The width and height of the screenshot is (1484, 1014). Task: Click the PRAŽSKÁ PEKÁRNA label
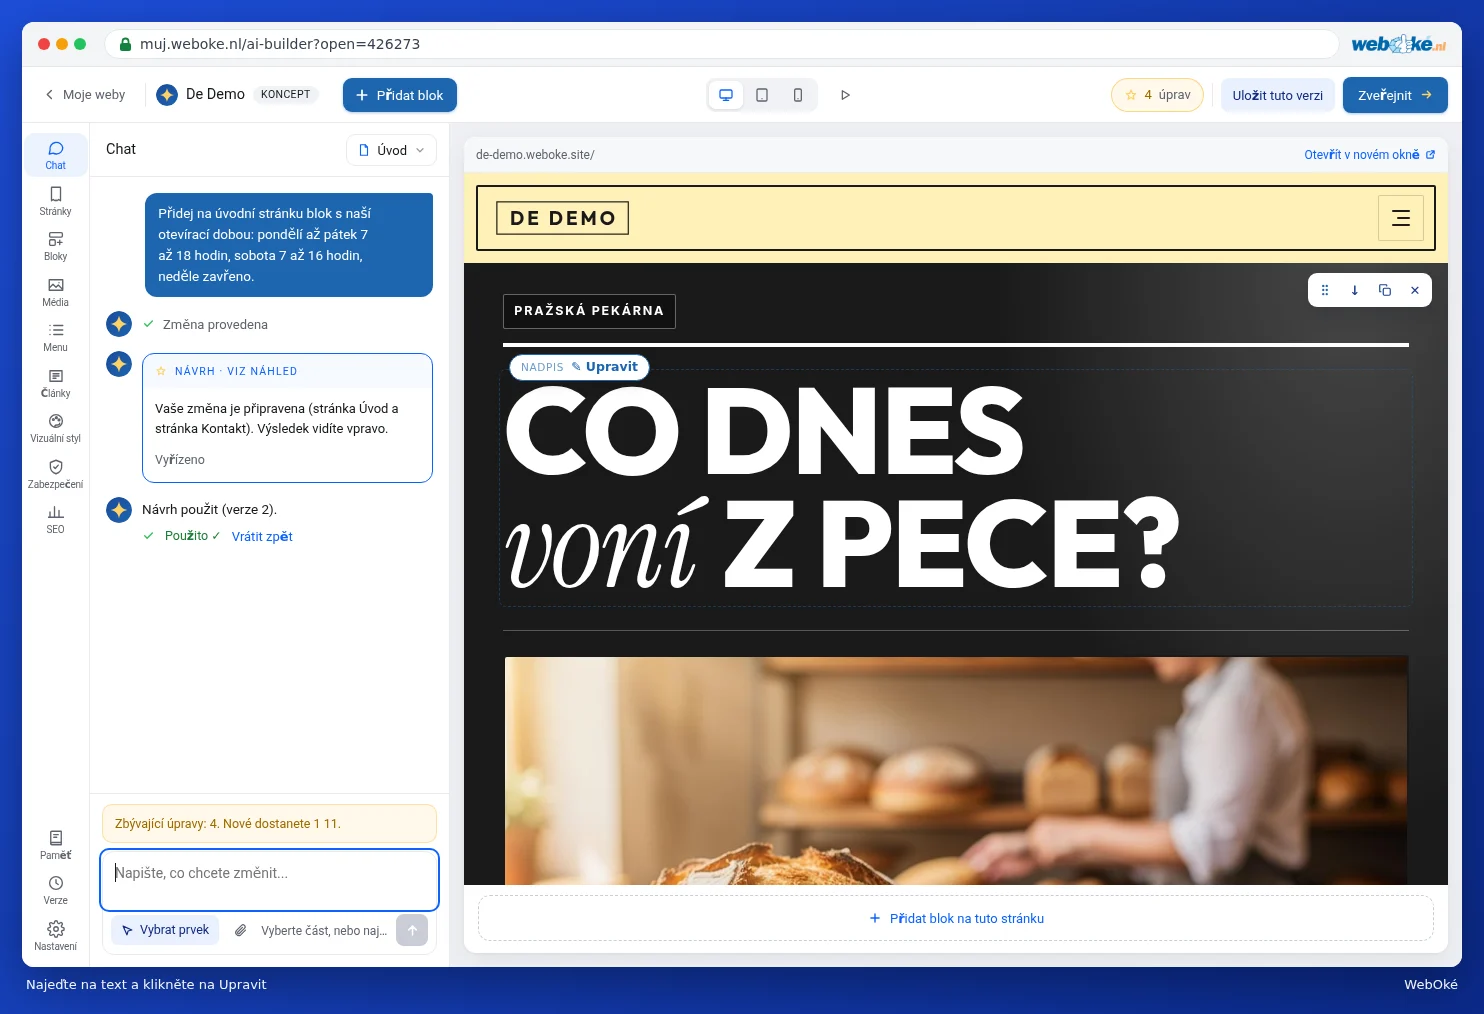[589, 311]
